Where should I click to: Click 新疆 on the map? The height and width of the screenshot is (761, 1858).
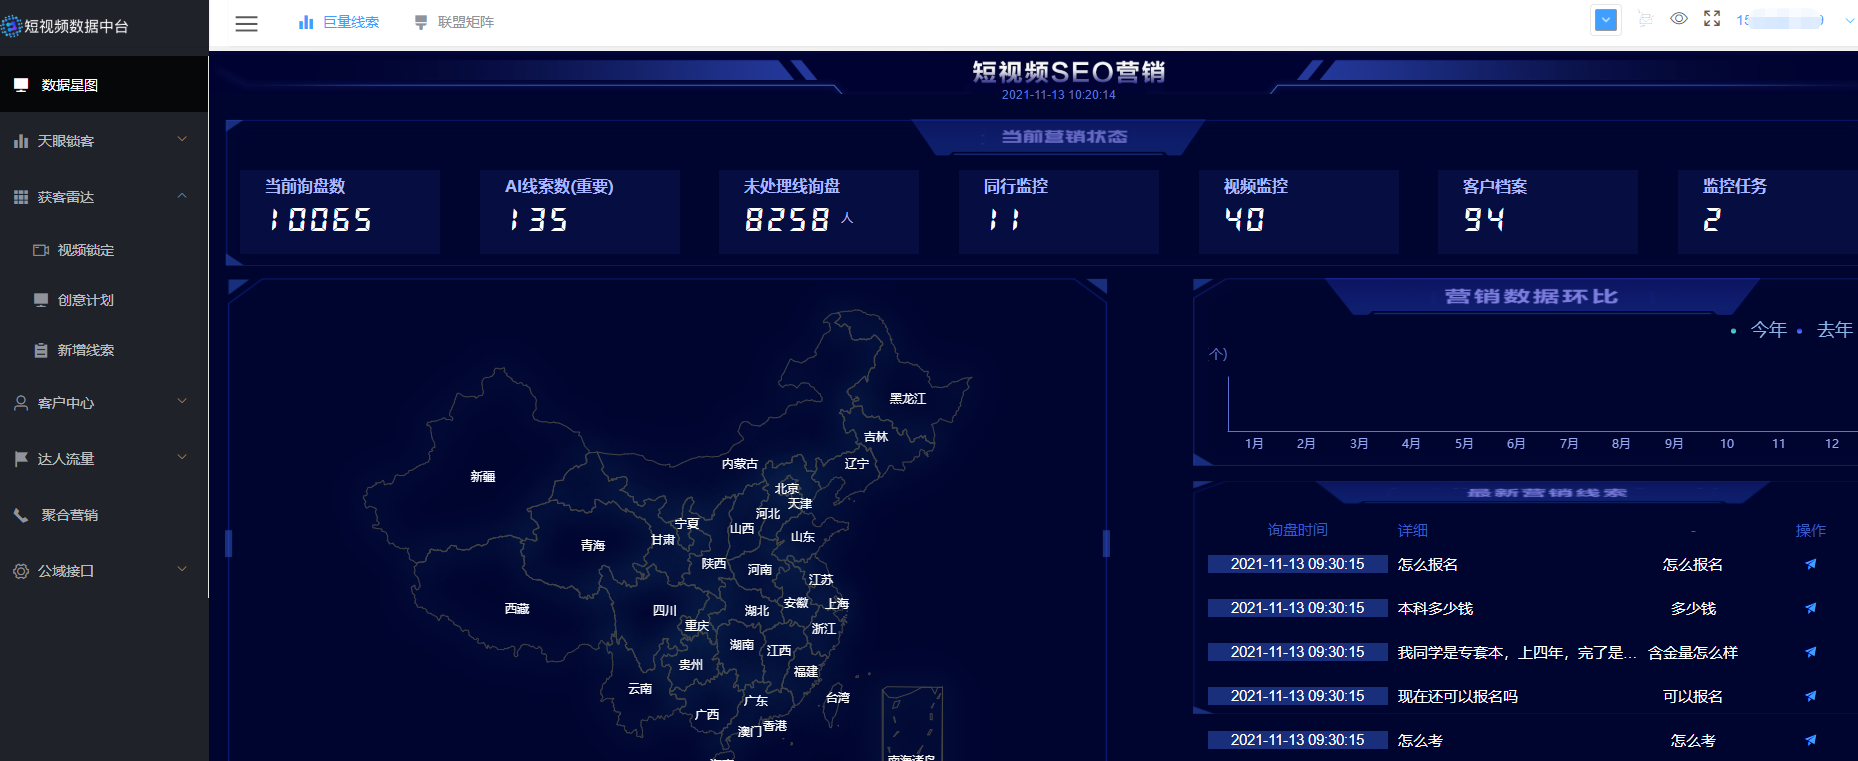point(483,477)
